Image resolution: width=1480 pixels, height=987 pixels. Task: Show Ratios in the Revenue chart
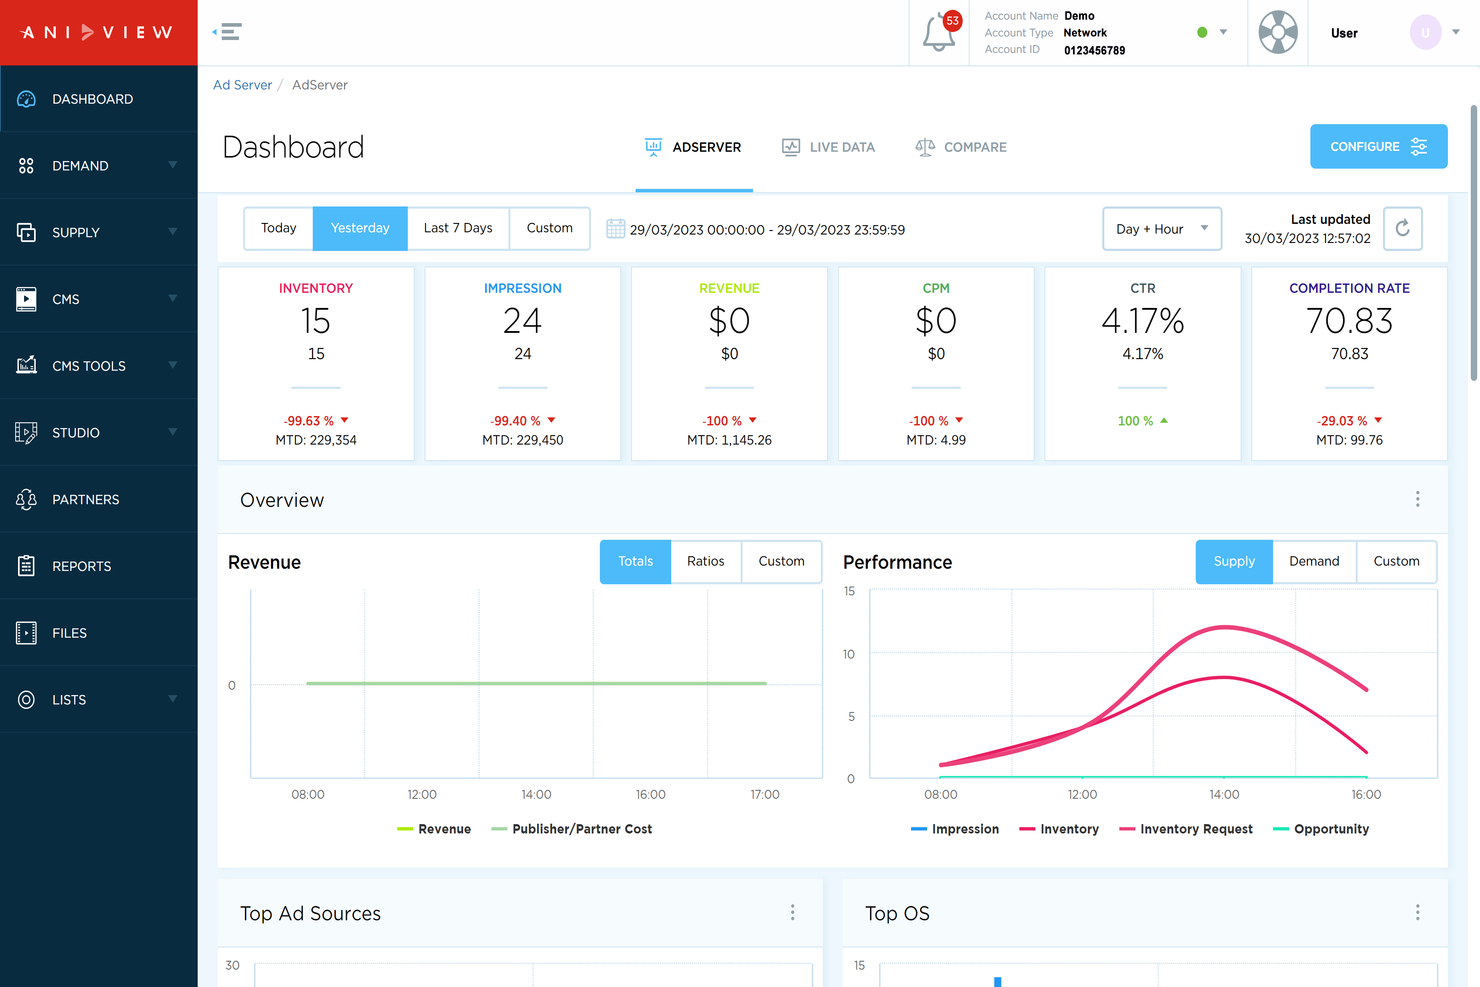(x=705, y=561)
